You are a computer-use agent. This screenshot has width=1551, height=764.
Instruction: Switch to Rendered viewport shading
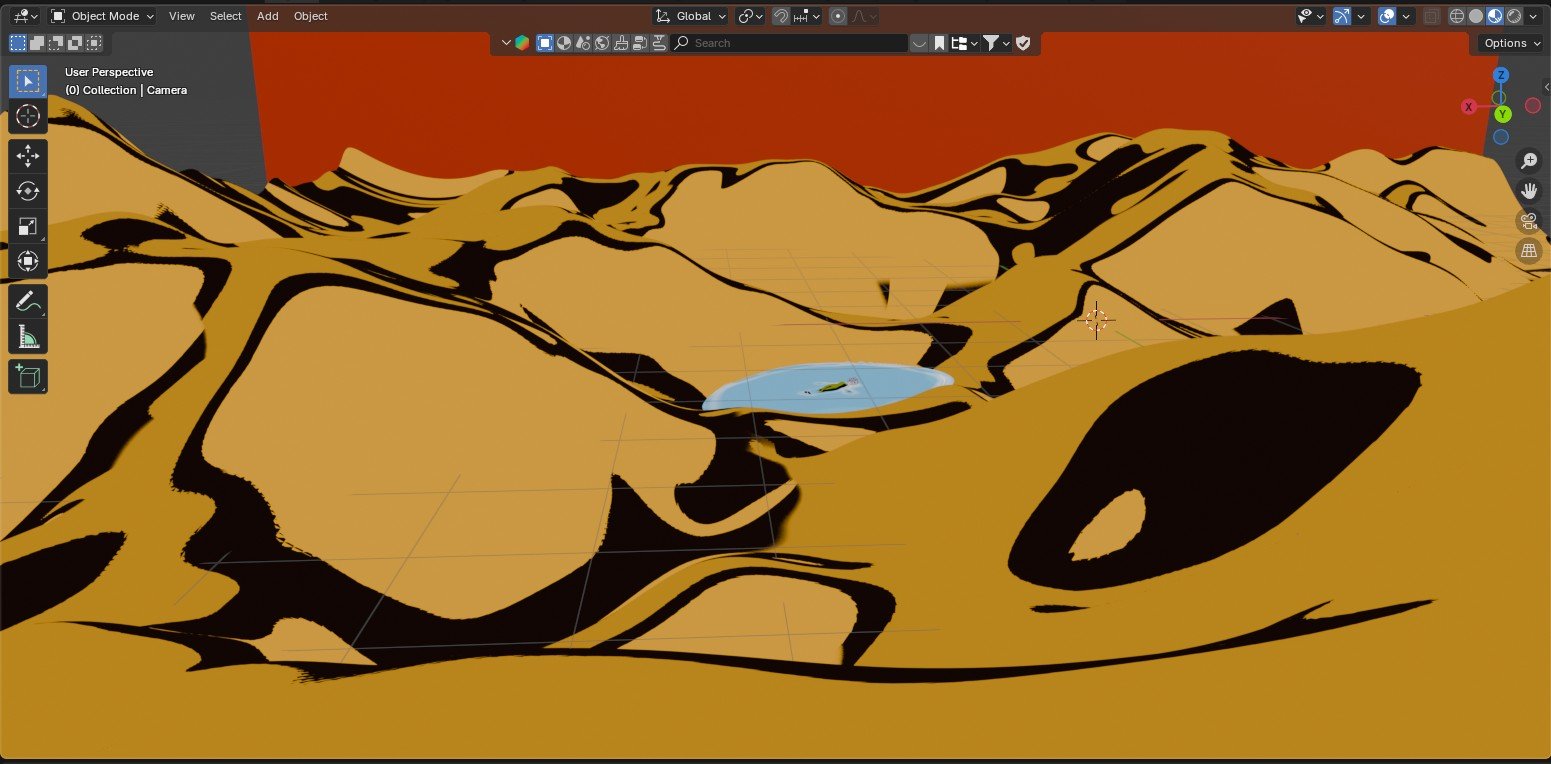pos(1514,16)
